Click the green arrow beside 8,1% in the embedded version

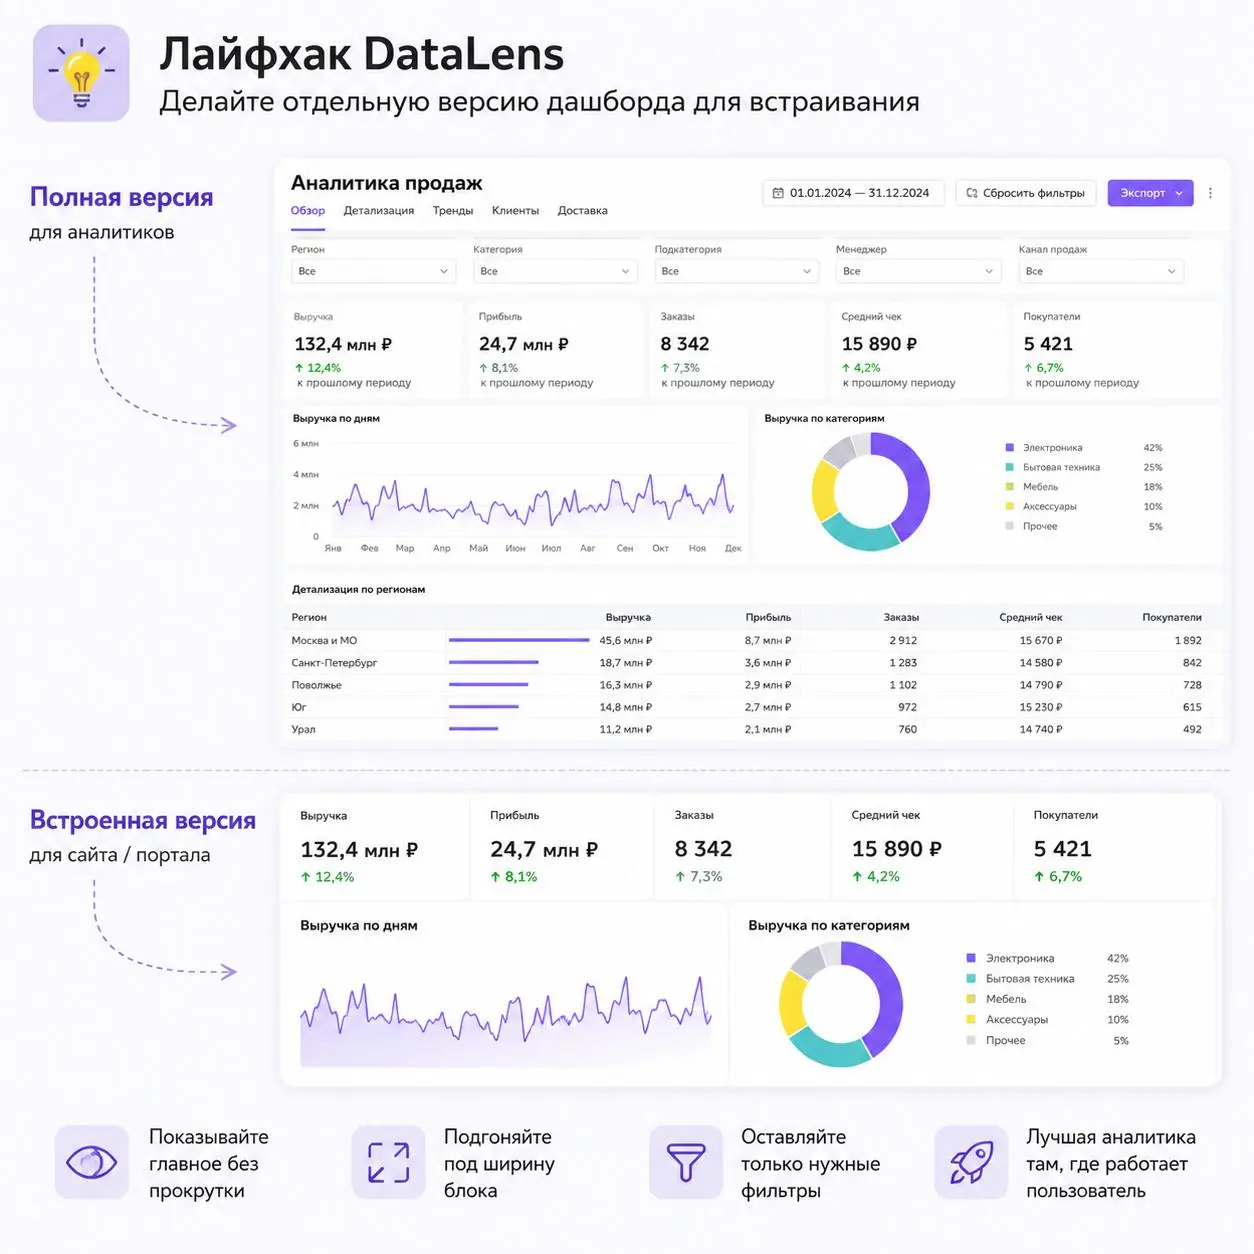pos(495,877)
